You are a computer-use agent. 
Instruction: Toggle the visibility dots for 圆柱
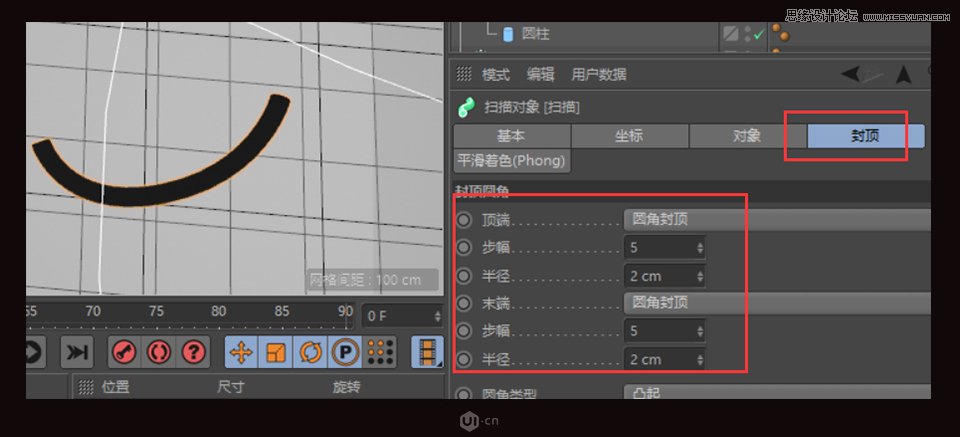(747, 34)
